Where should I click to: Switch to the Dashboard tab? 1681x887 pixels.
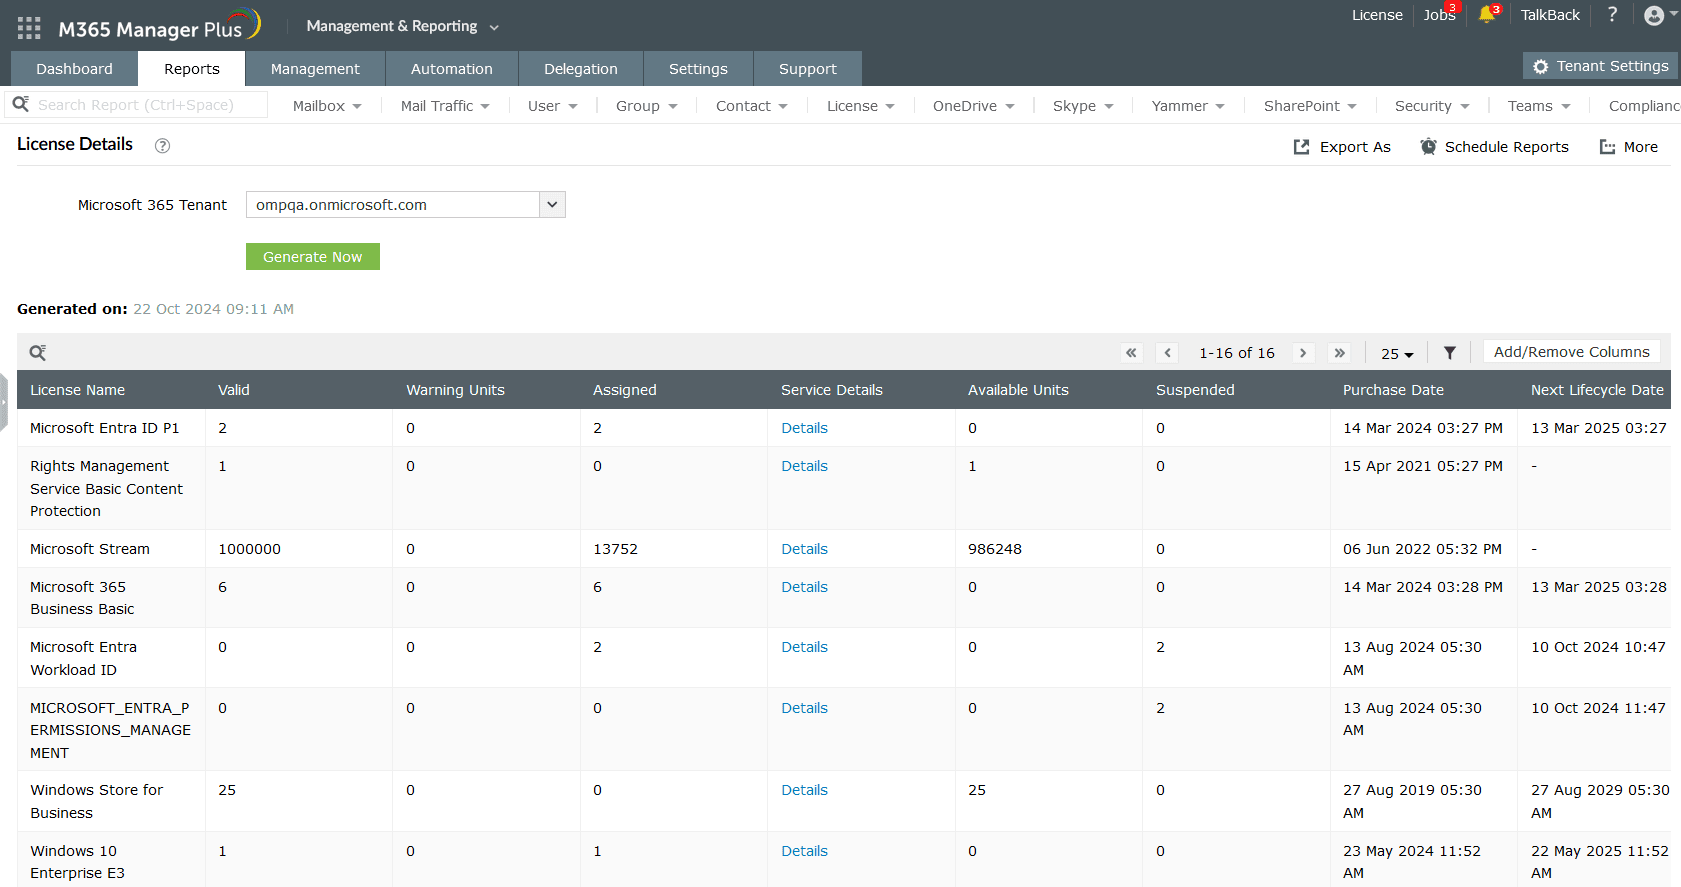coord(74,69)
